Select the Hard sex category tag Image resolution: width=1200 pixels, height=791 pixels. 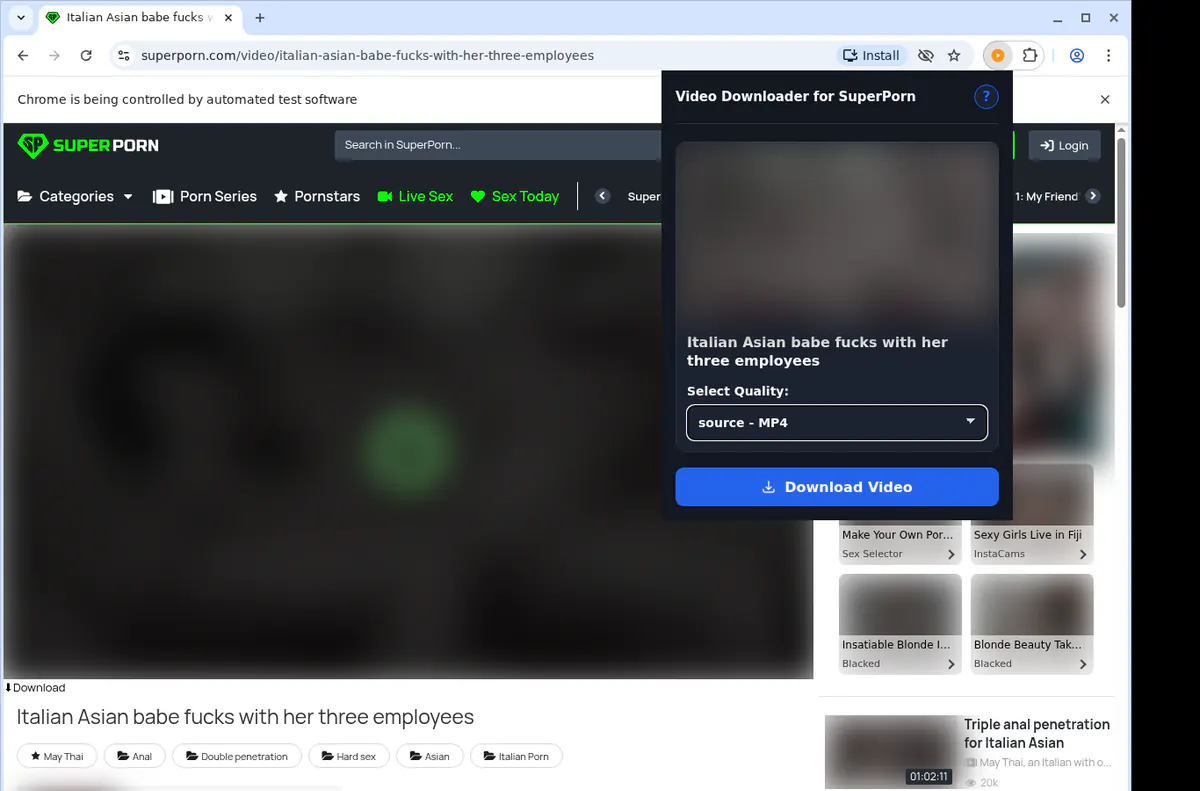coord(348,756)
